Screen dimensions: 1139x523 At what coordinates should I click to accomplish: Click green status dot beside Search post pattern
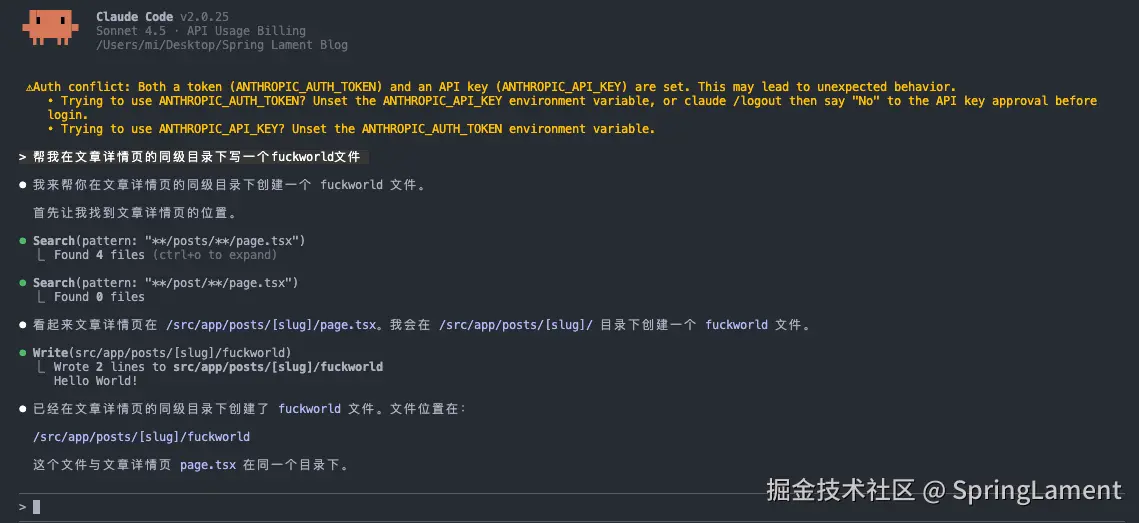coord(23,283)
